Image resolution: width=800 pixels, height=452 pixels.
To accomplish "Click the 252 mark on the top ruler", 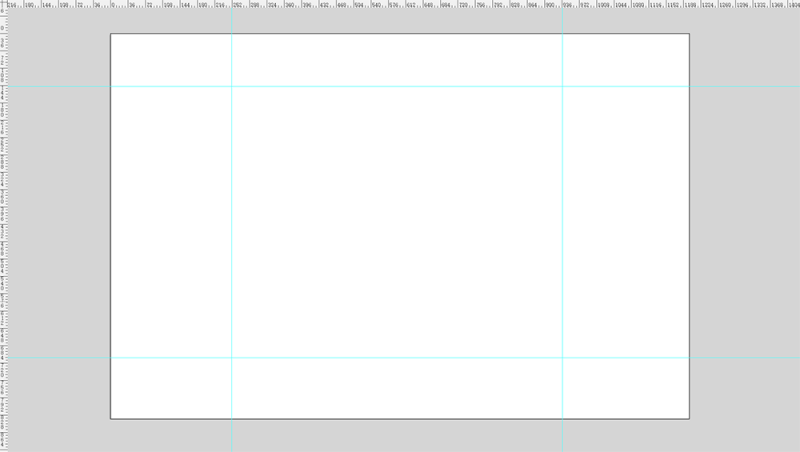I will pos(237,4).
